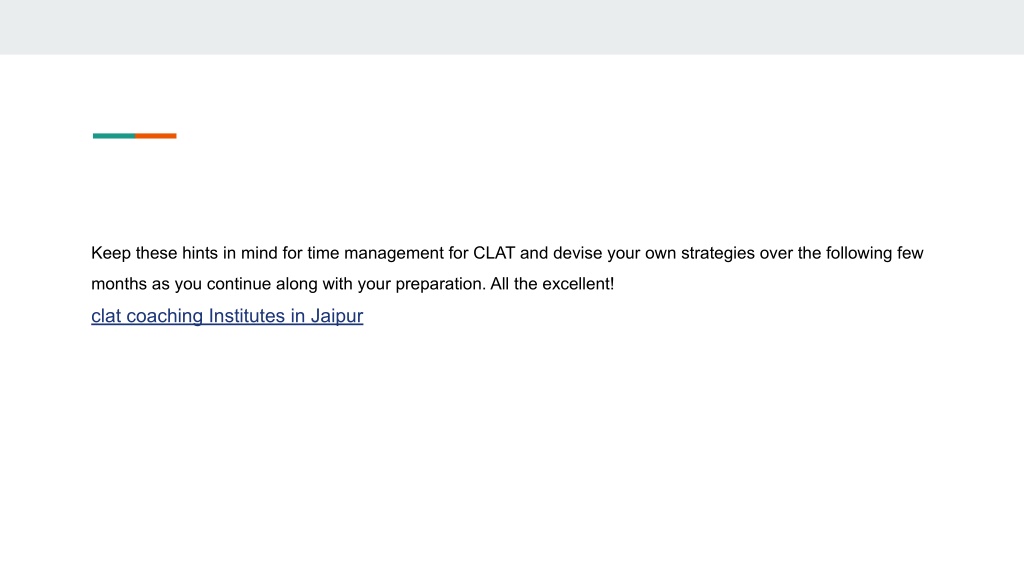The height and width of the screenshot is (576, 1024).
Task: Click the word "coaching" in the hyperlink
Action: click(165, 316)
